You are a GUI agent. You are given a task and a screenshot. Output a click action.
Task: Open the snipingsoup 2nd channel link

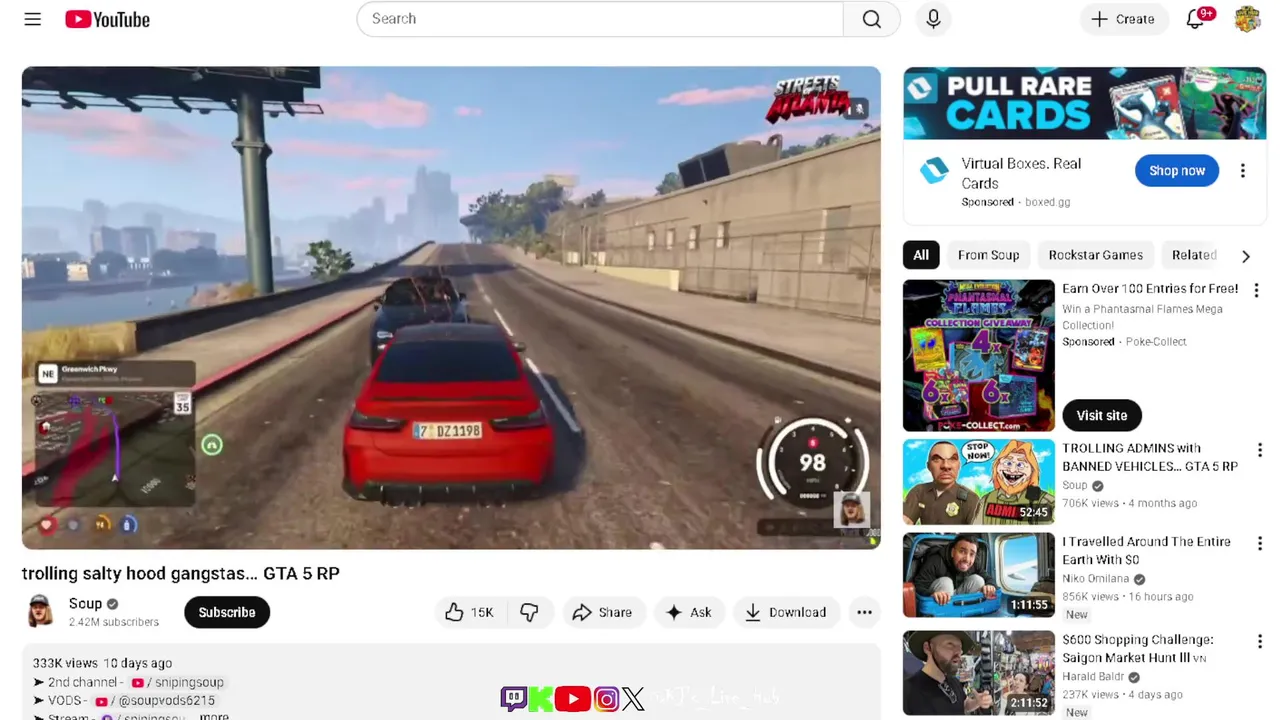coord(178,682)
